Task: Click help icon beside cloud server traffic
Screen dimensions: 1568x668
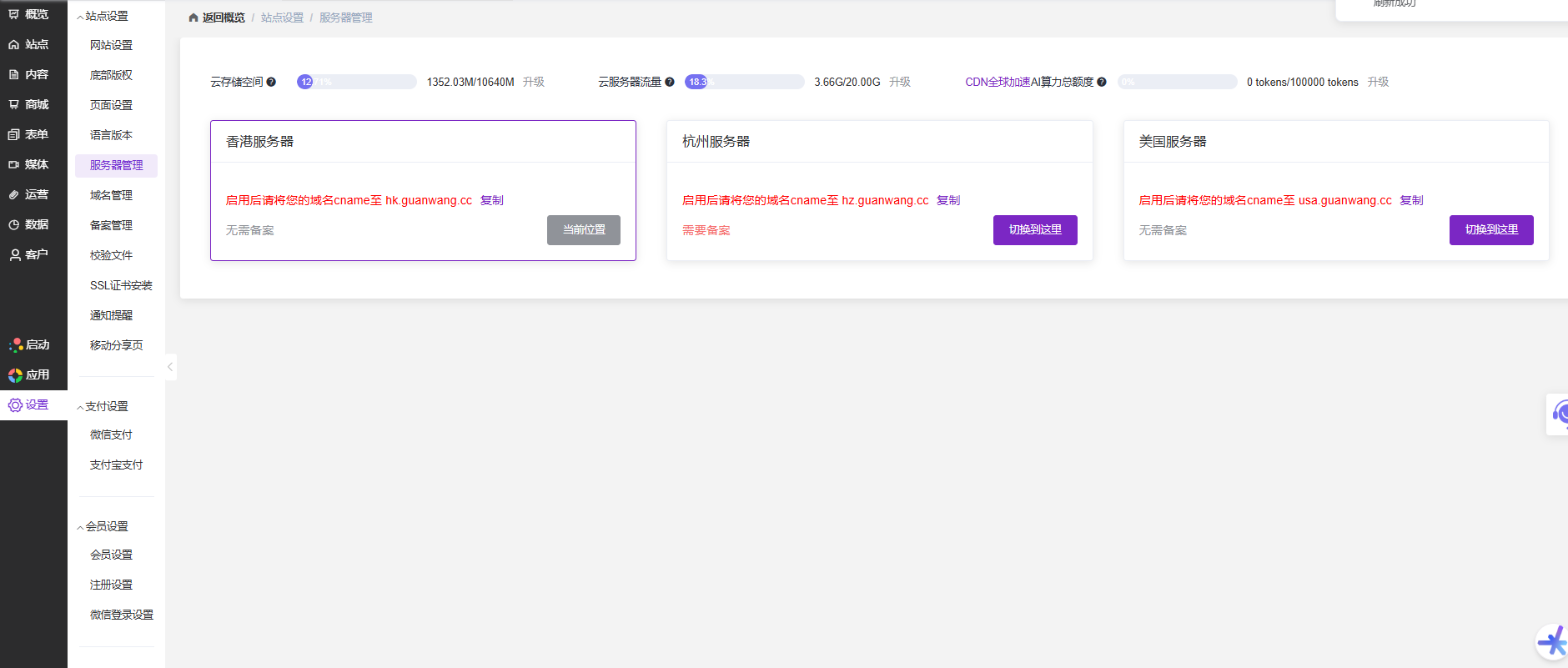Action: [x=670, y=82]
